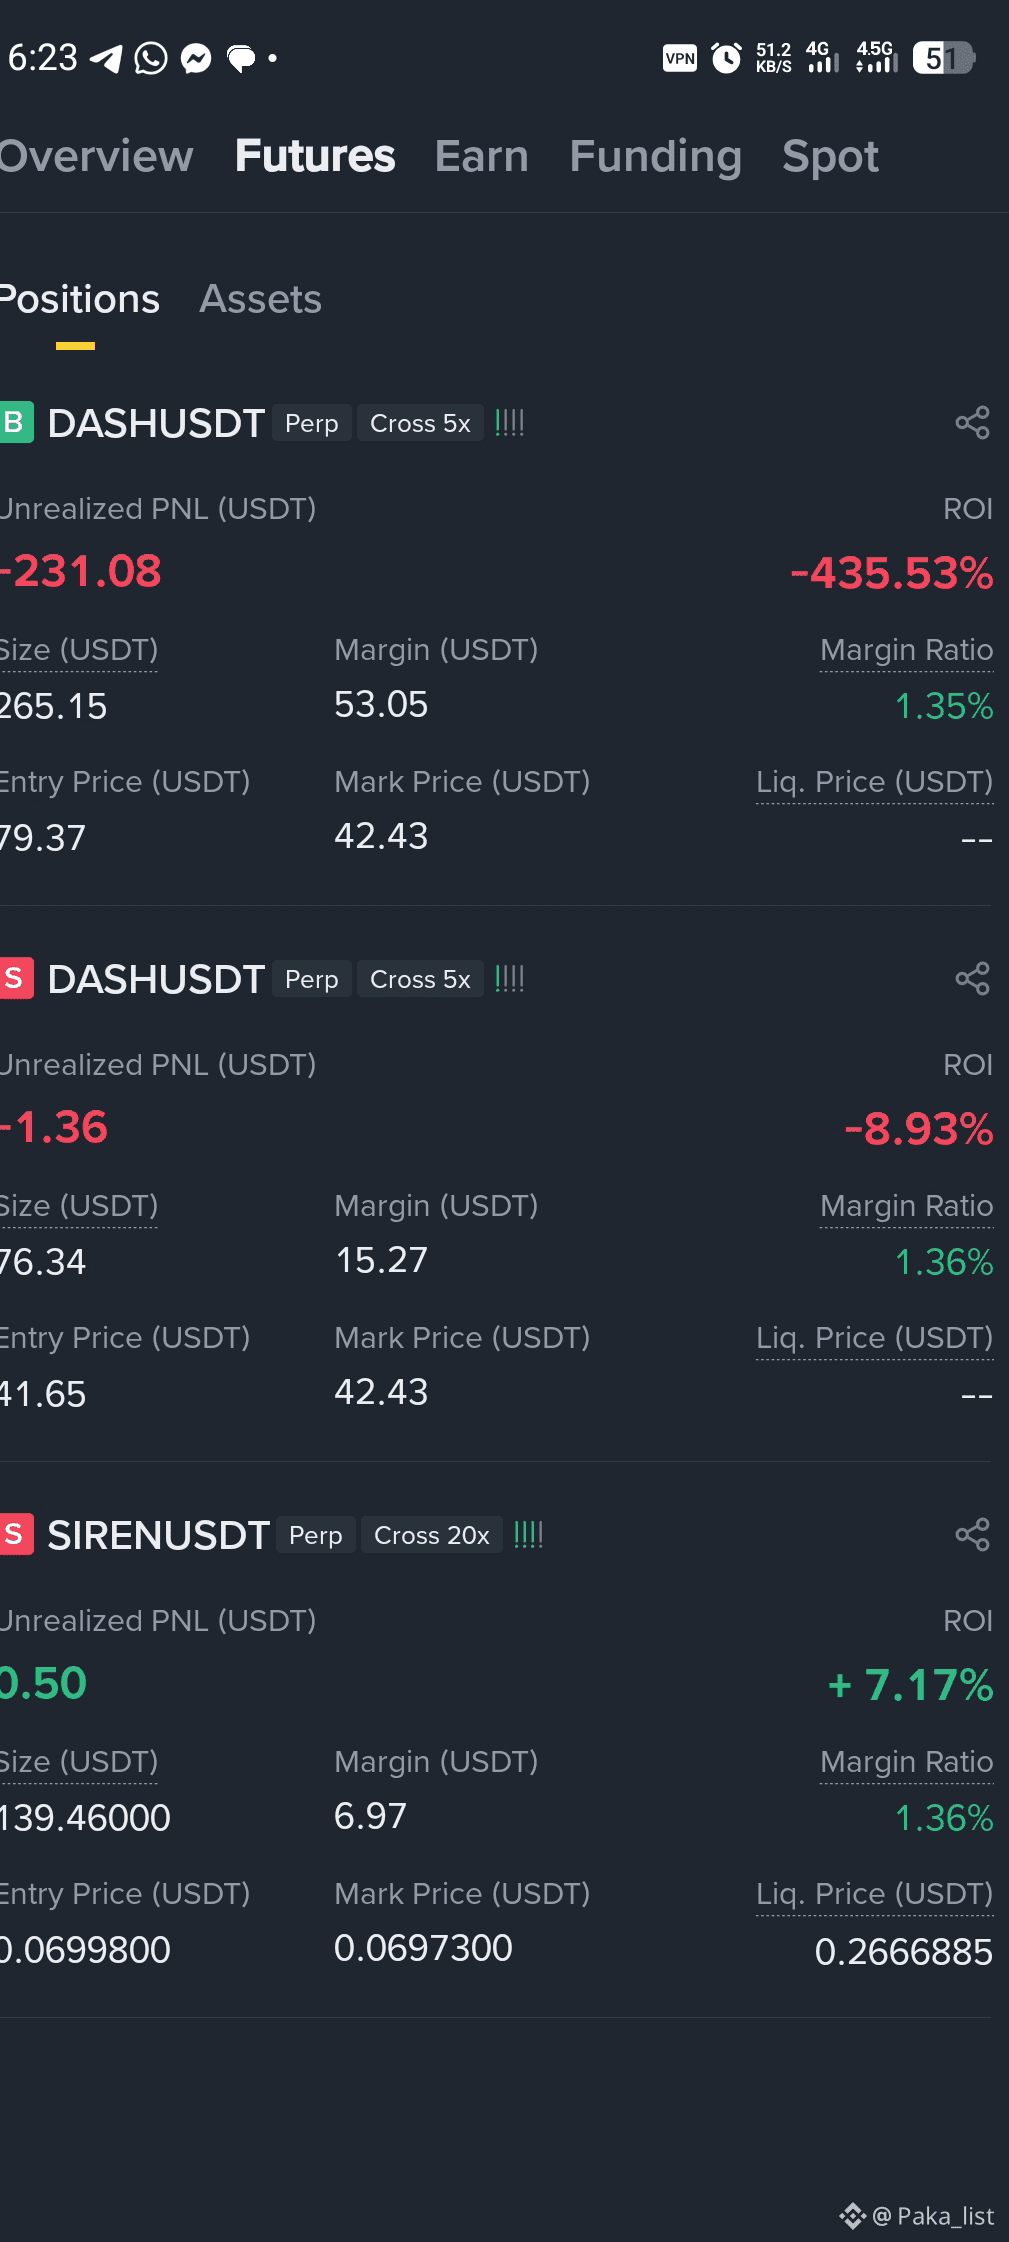Open the Earn tab
Screen dimensions: 1009x2242
pos(481,156)
